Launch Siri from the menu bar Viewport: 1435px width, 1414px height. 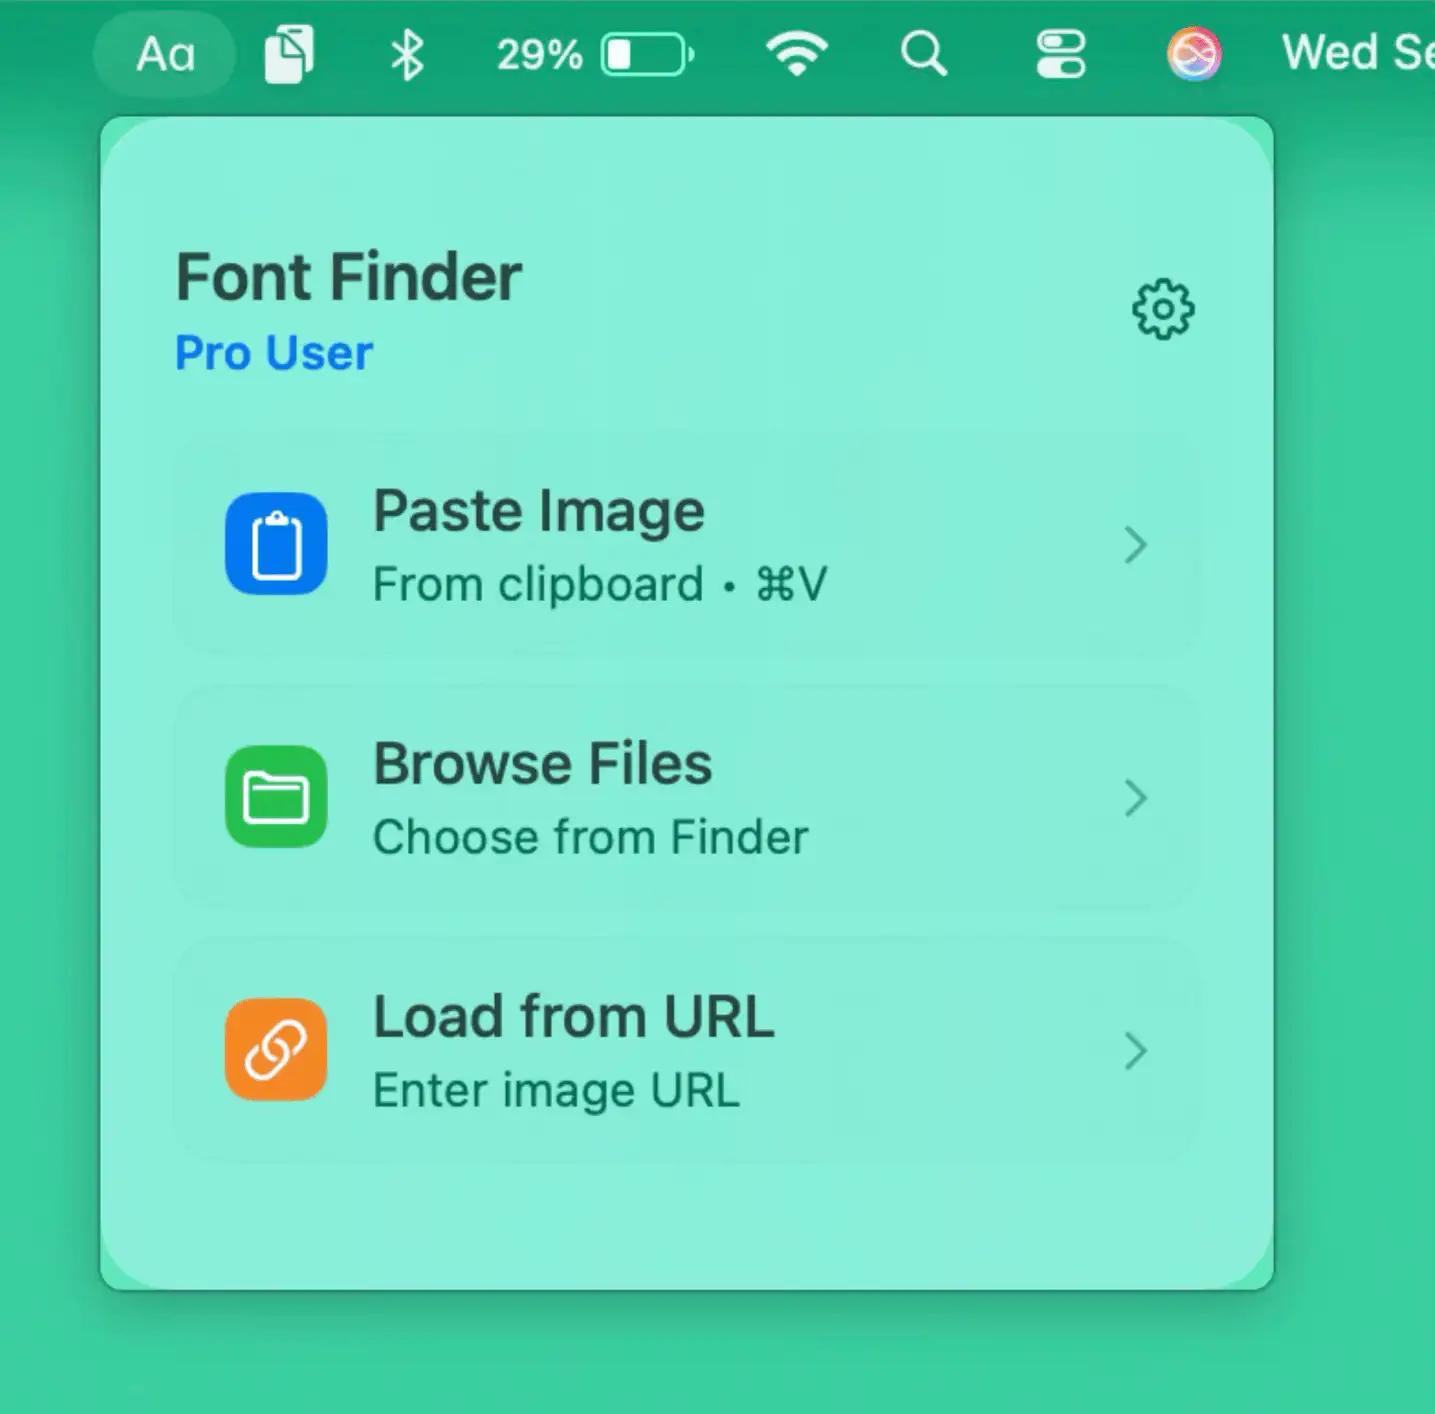click(x=1193, y=54)
